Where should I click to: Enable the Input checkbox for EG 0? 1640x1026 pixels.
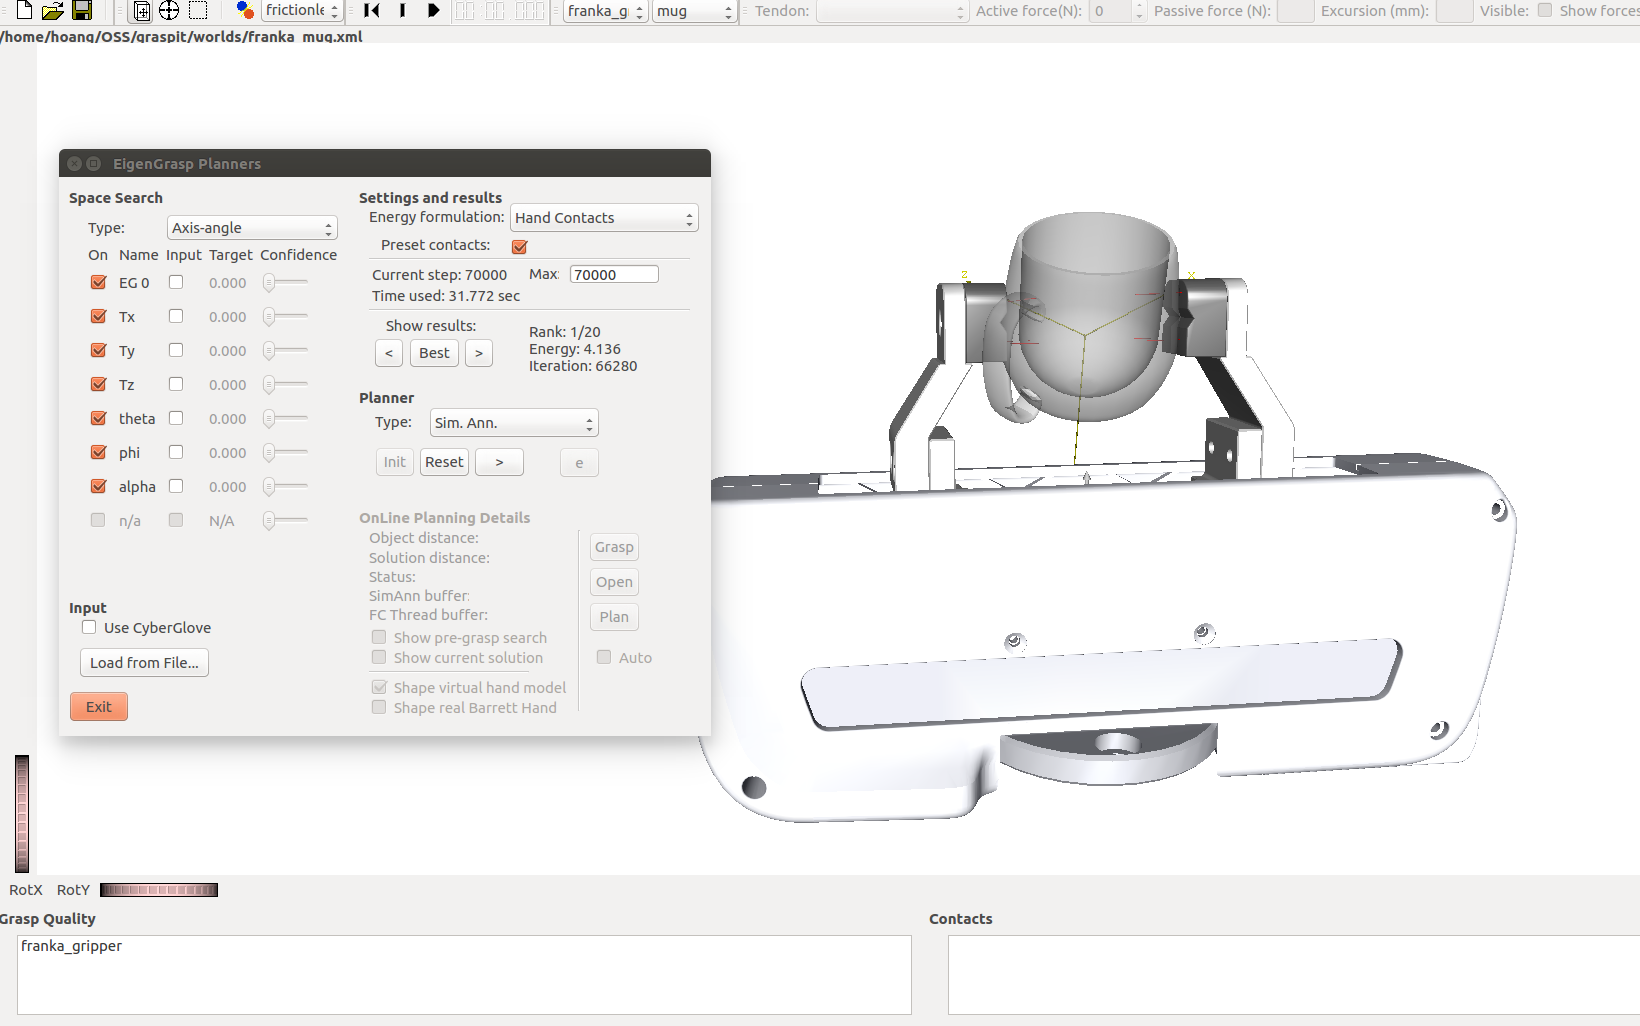176,282
